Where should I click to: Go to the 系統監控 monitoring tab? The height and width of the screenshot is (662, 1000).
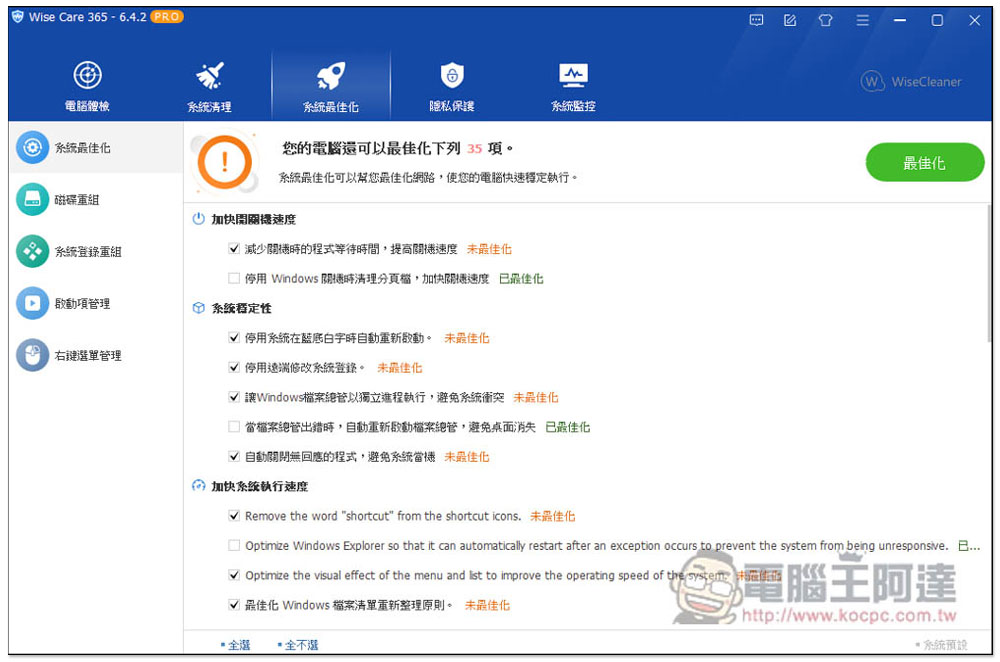coord(573,87)
